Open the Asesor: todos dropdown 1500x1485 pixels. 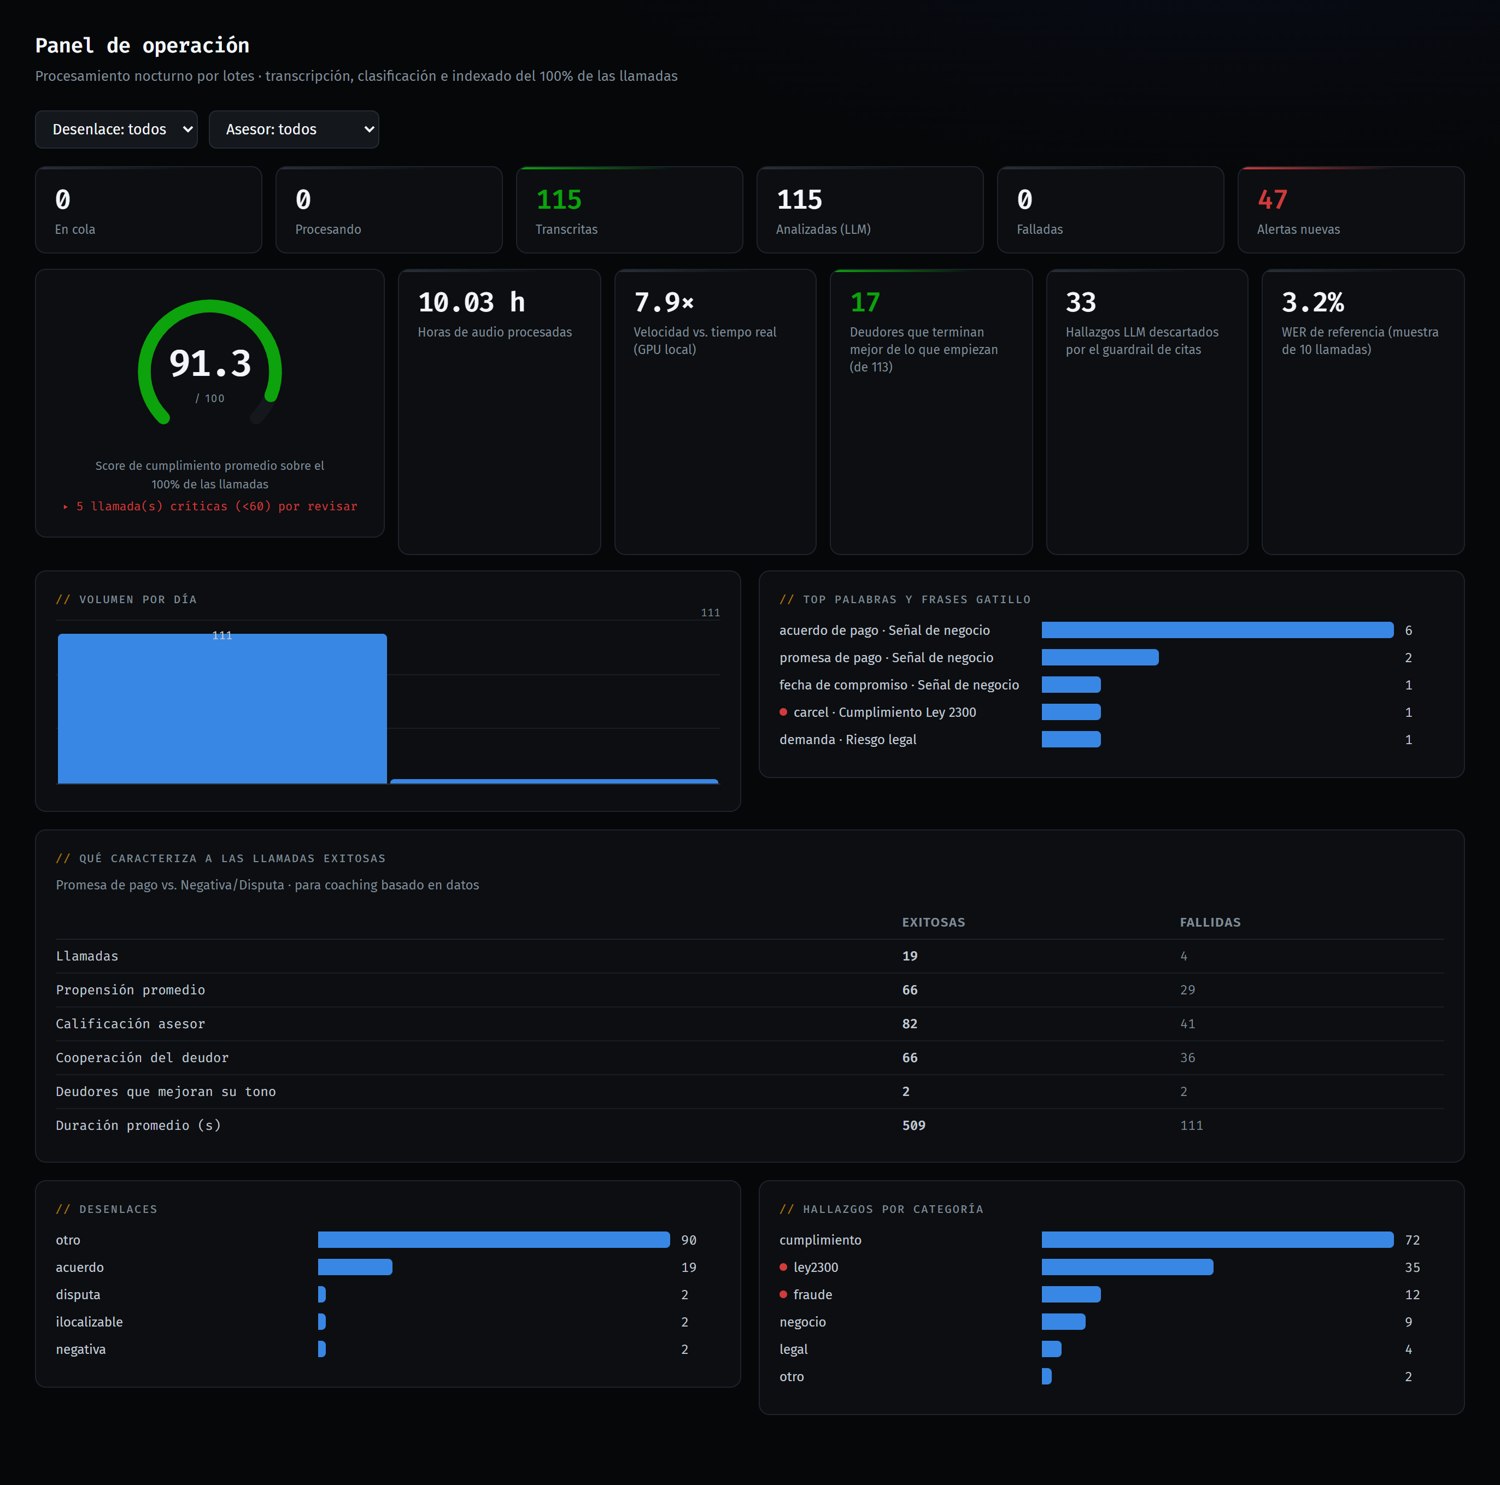tap(293, 129)
